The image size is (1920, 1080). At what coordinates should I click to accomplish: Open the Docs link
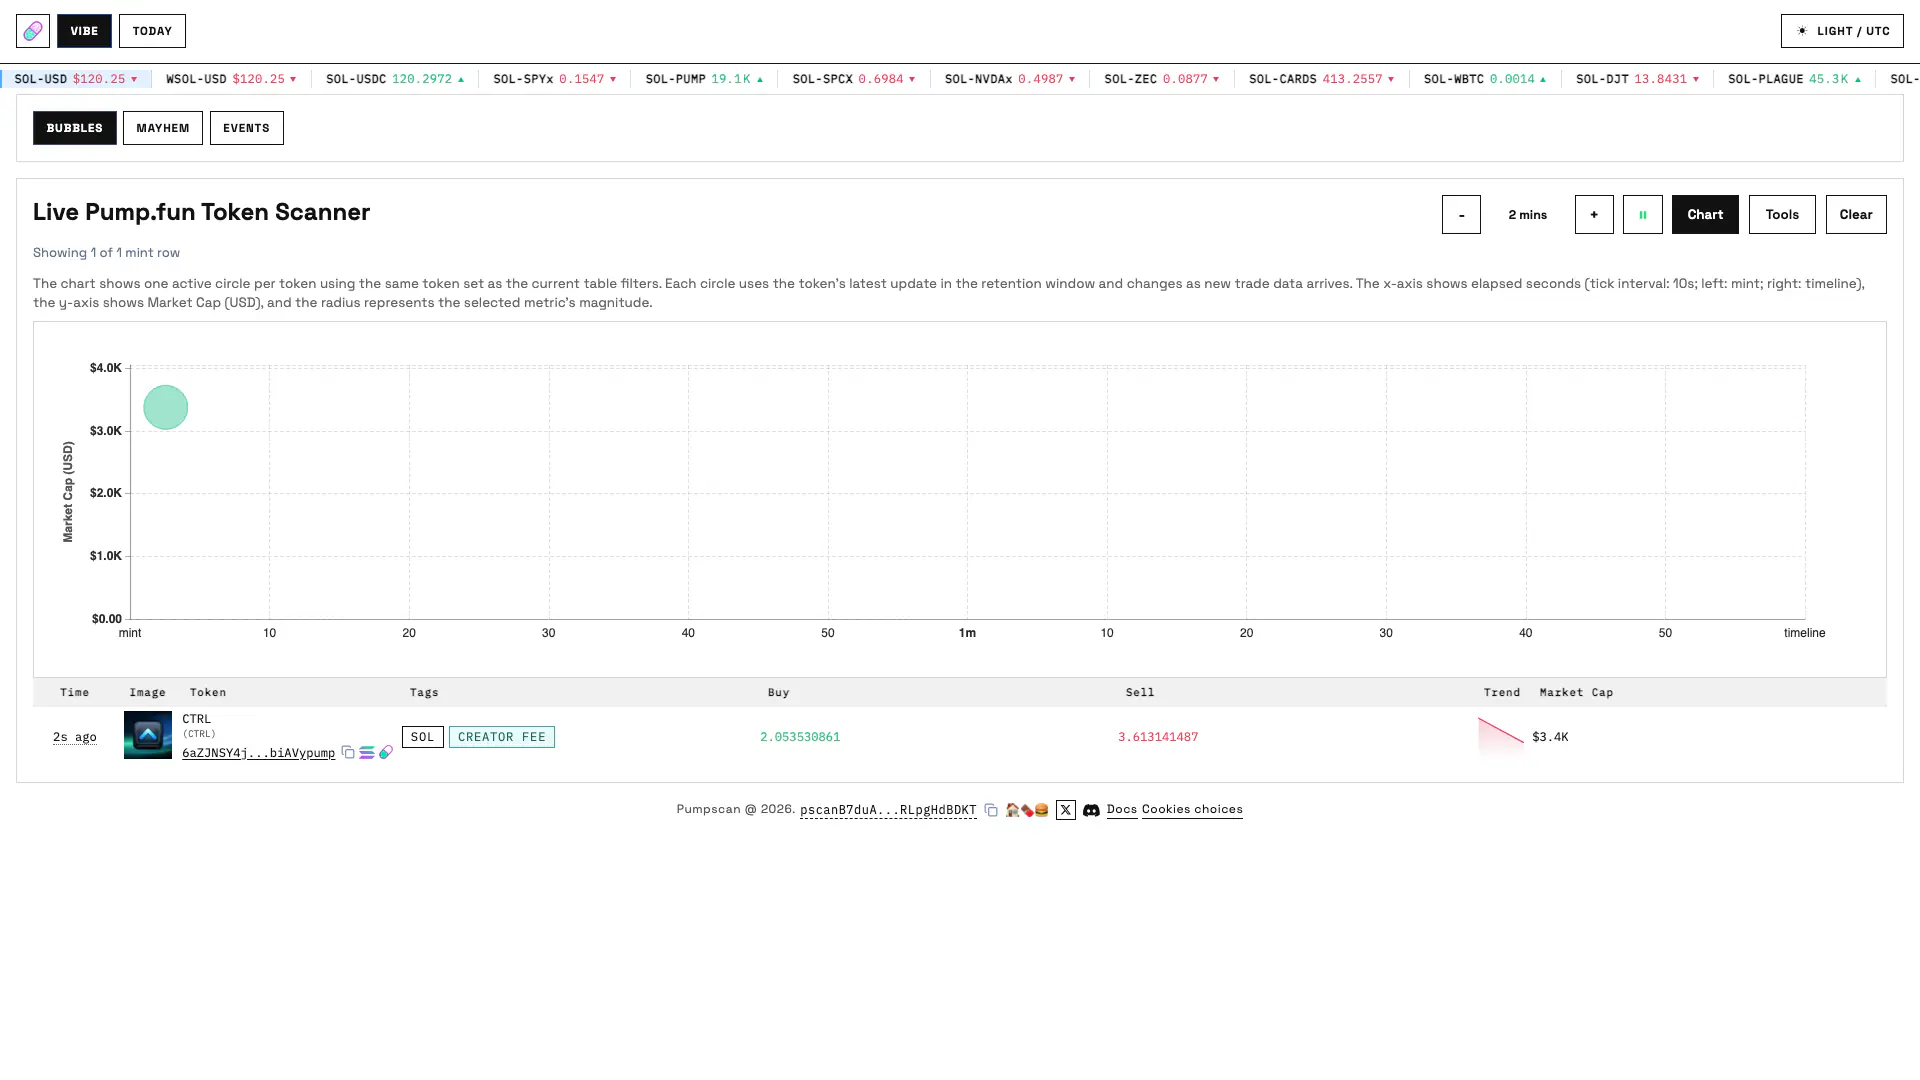click(1122, 809)
